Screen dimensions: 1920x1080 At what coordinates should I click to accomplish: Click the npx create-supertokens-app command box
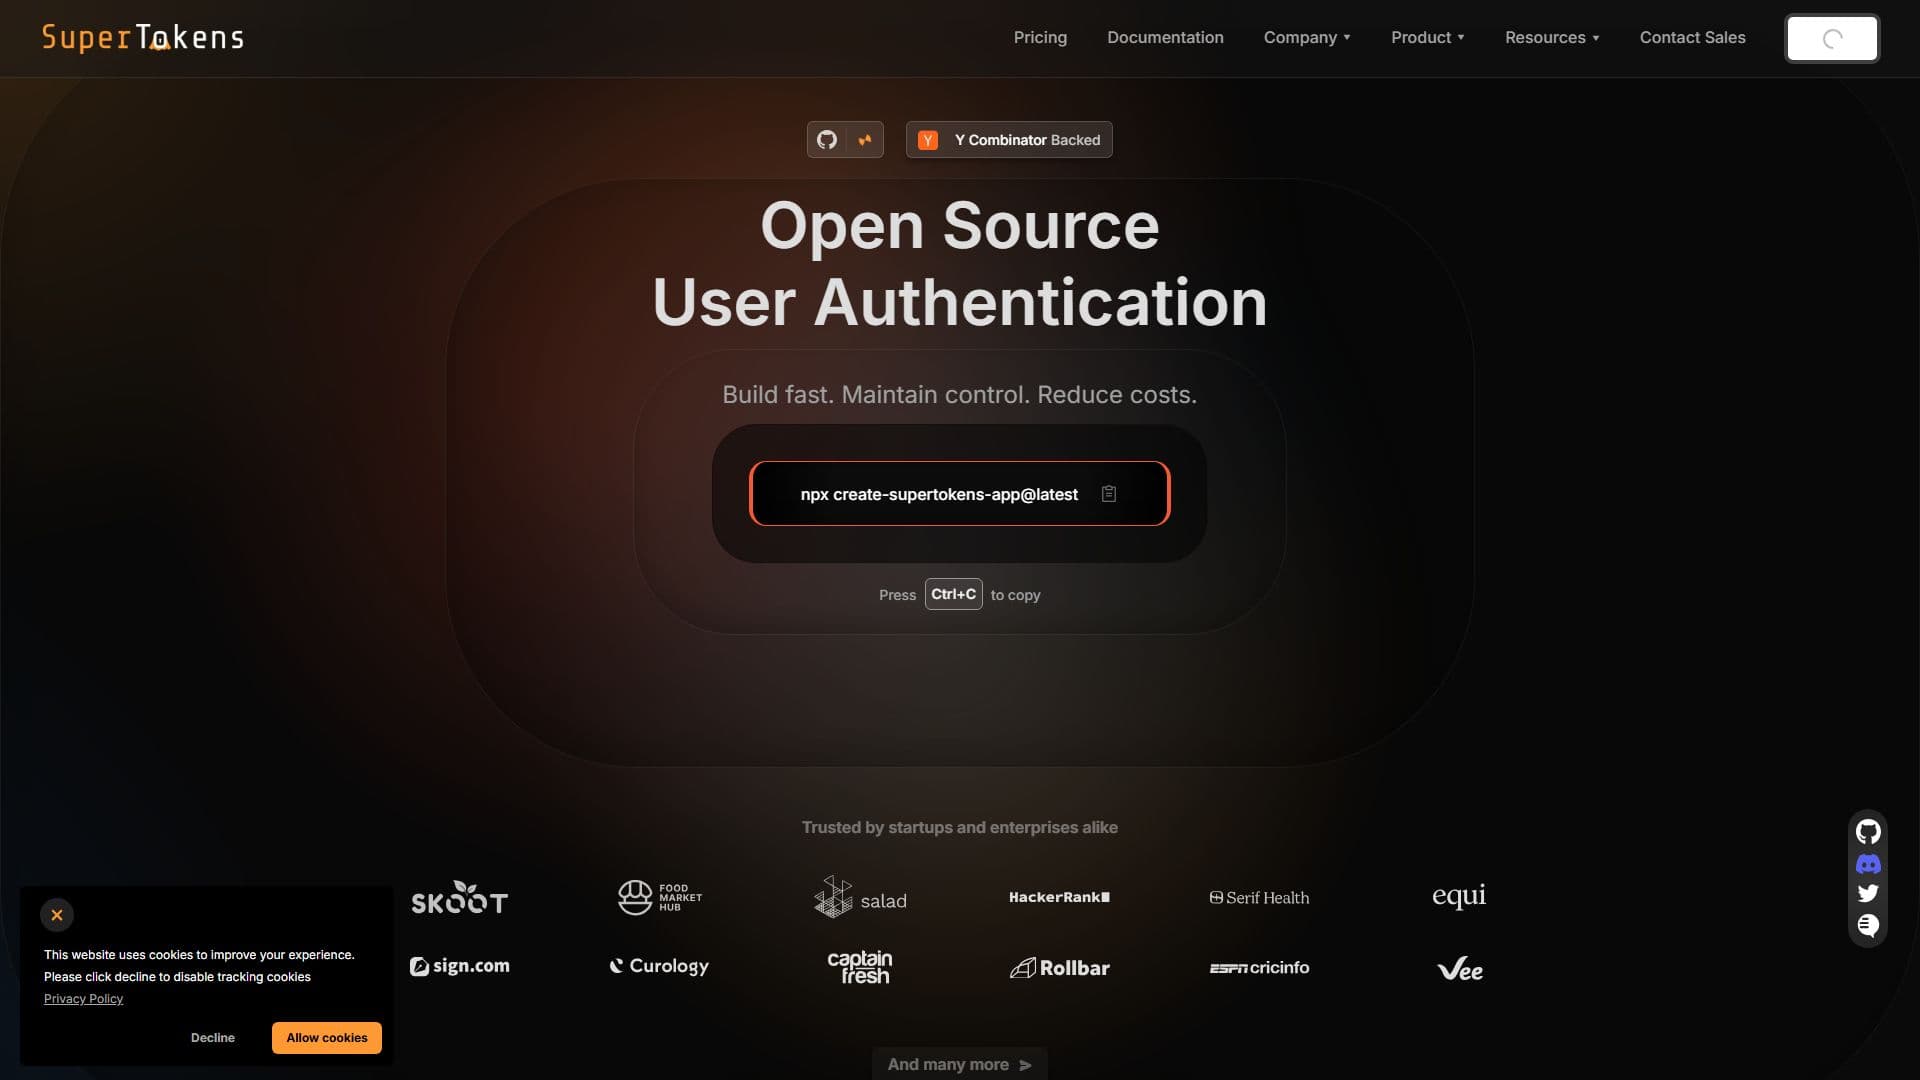(x=960, y=494)
